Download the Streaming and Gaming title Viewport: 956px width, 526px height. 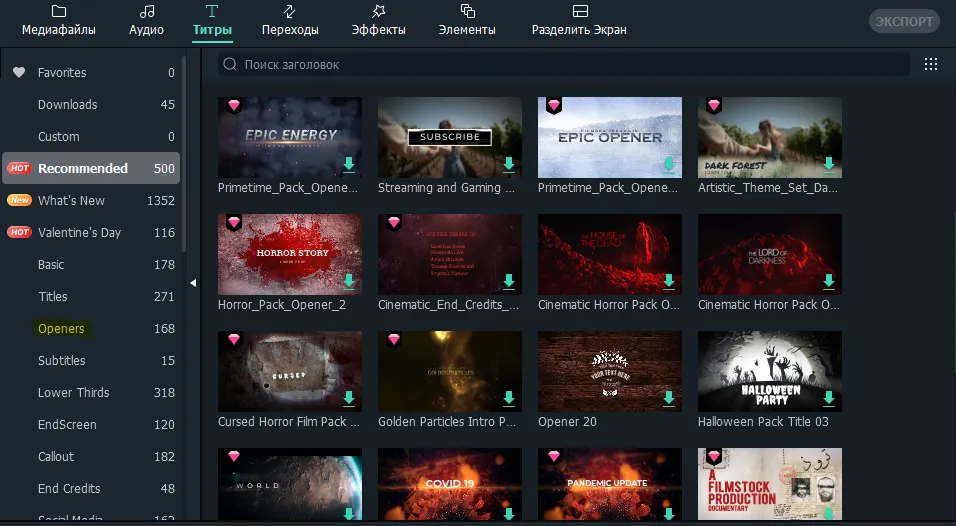(509, 164)
